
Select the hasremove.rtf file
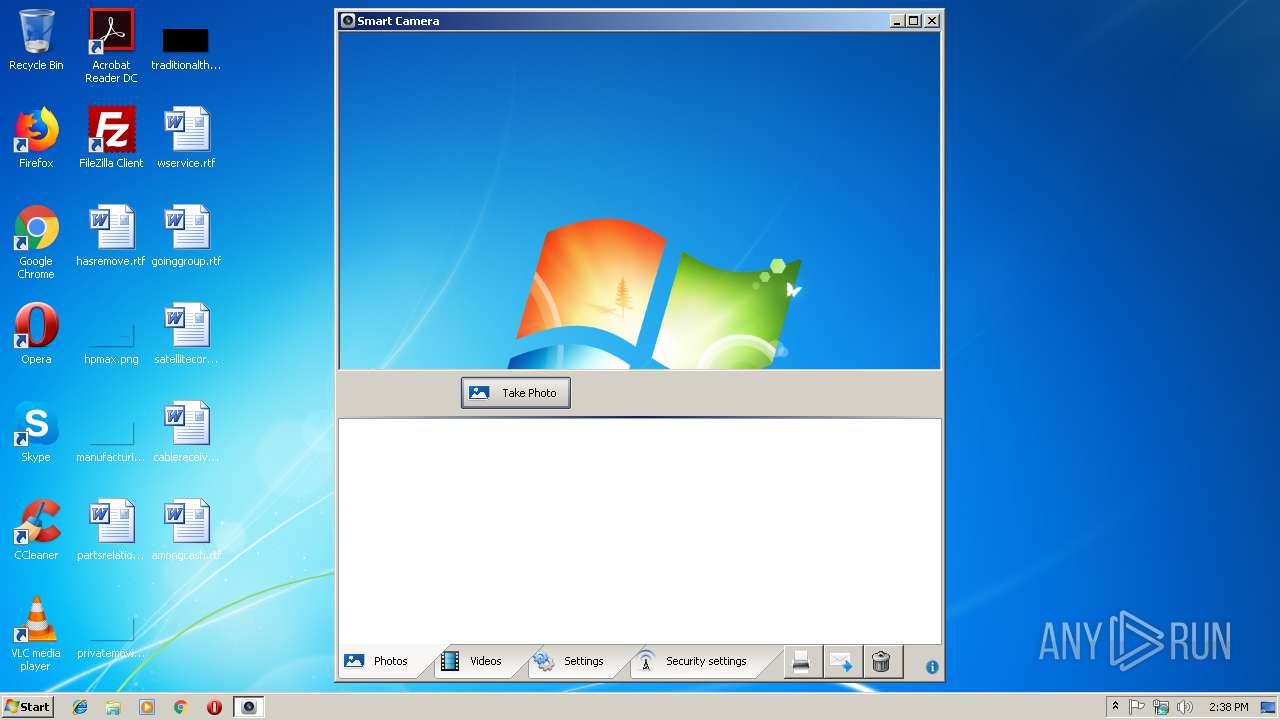(x=111, y=236)
